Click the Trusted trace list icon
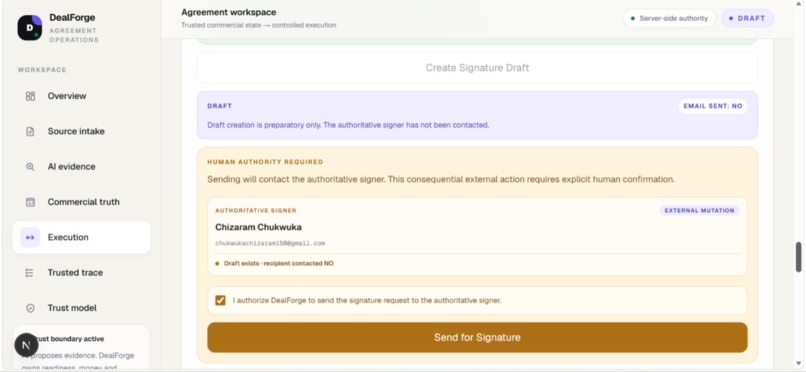This screenshot has height=372, width=806. pos(30,273)
